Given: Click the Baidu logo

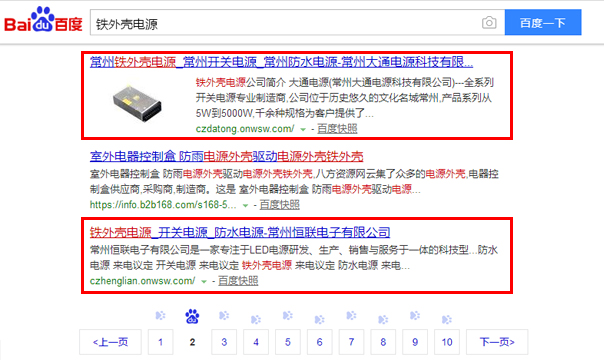Looking at the screenshot, I should coord(43,20).
